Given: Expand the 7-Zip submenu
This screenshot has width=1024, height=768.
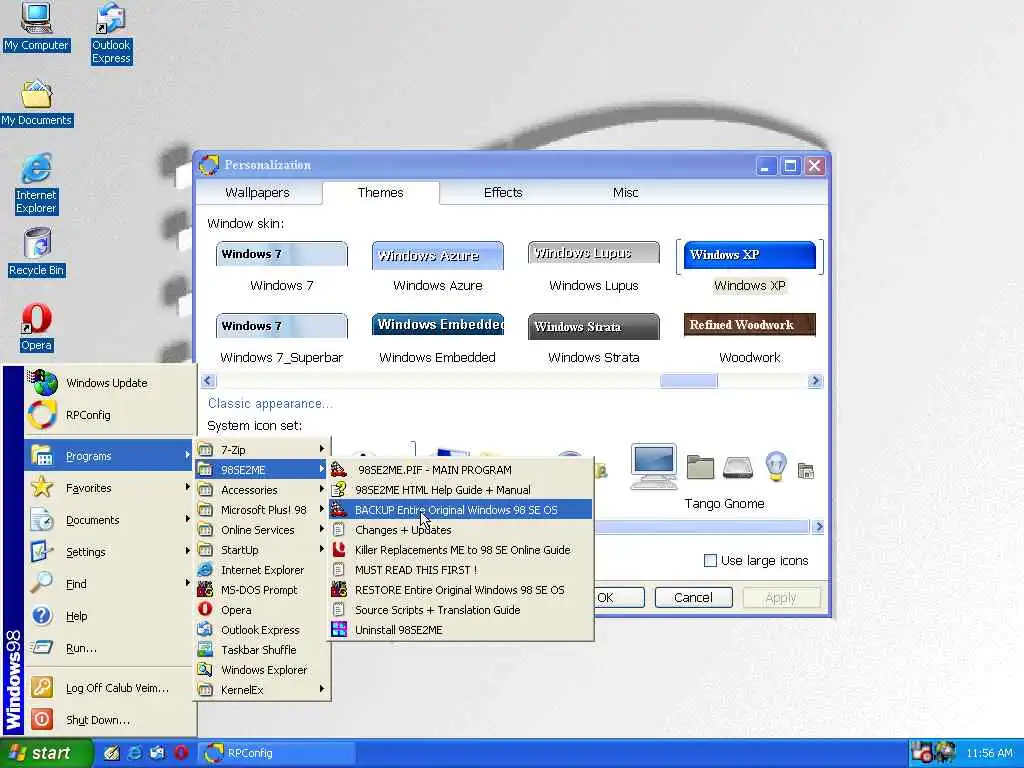Looking at the screenshot, I should [x=262, y=450].
